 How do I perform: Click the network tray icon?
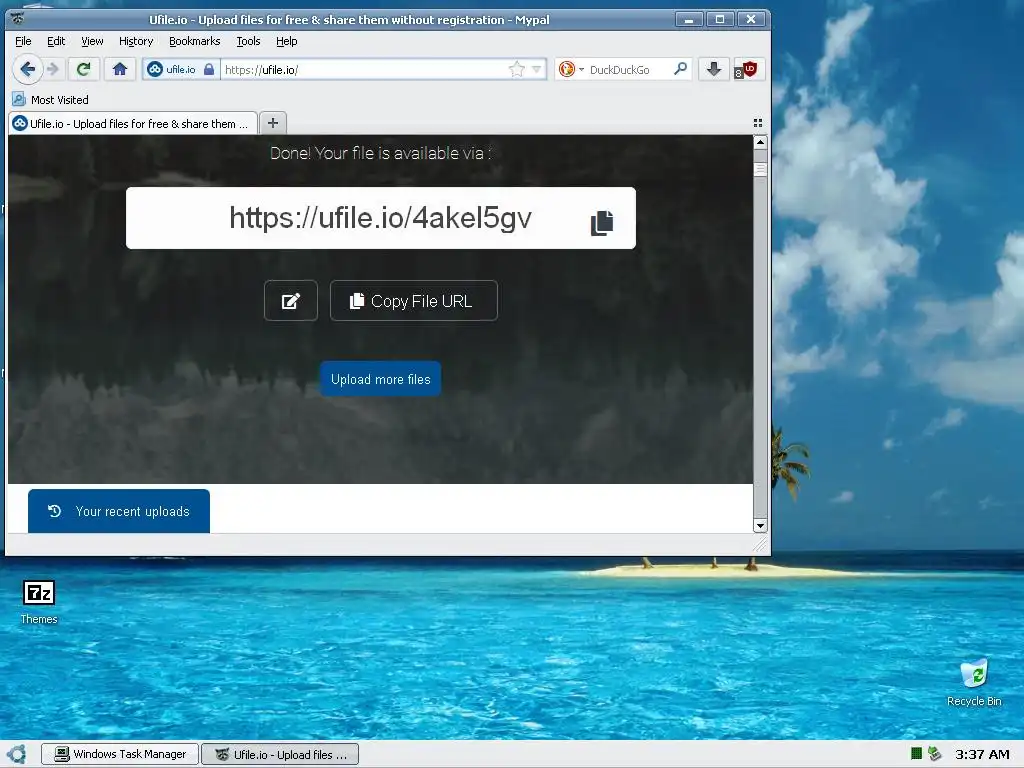coord(935,754)
